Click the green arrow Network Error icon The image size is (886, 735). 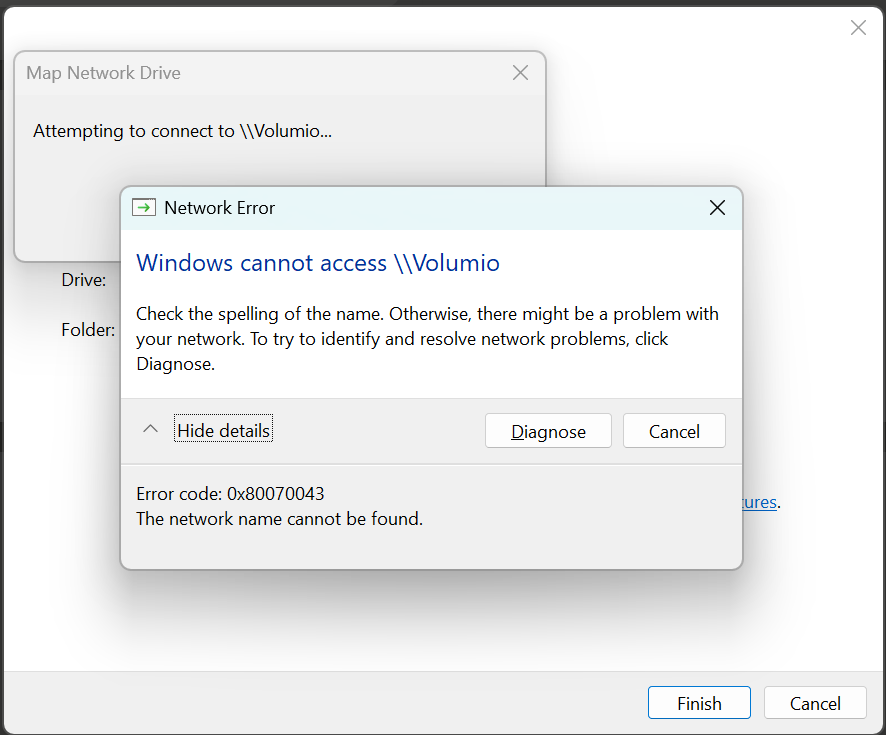(x=144, y=208)
